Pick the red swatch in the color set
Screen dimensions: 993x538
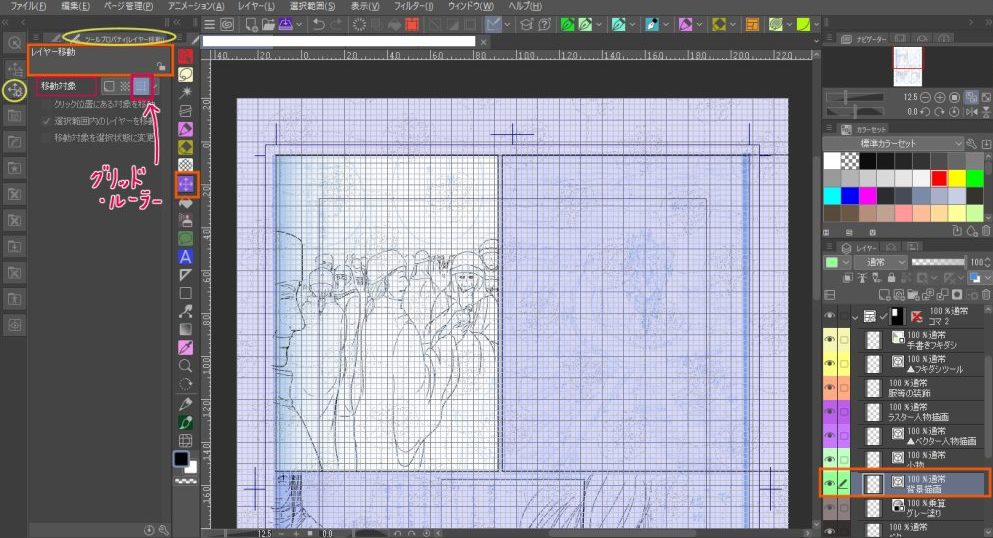click(x=938, y=178)
